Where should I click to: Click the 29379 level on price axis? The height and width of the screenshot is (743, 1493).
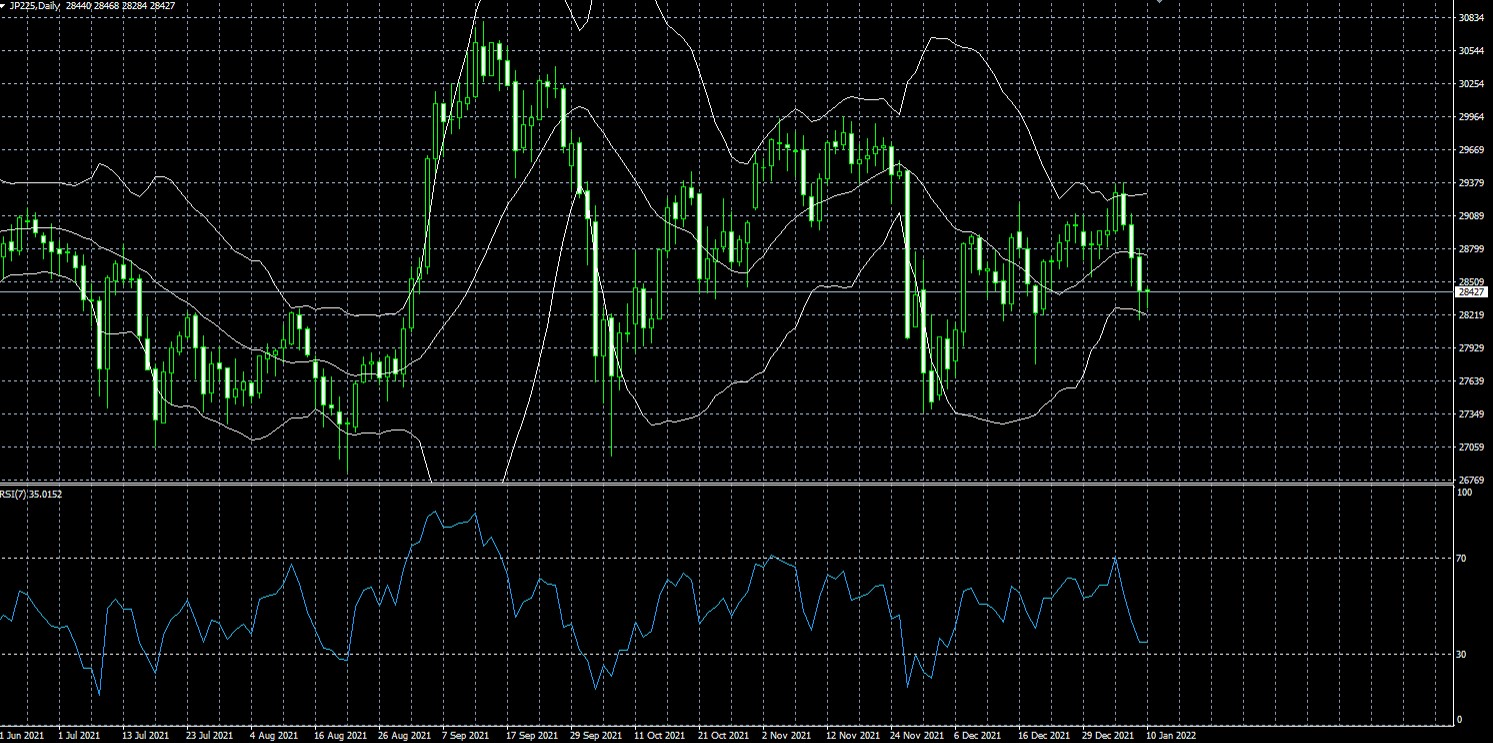pos(1471,183)
